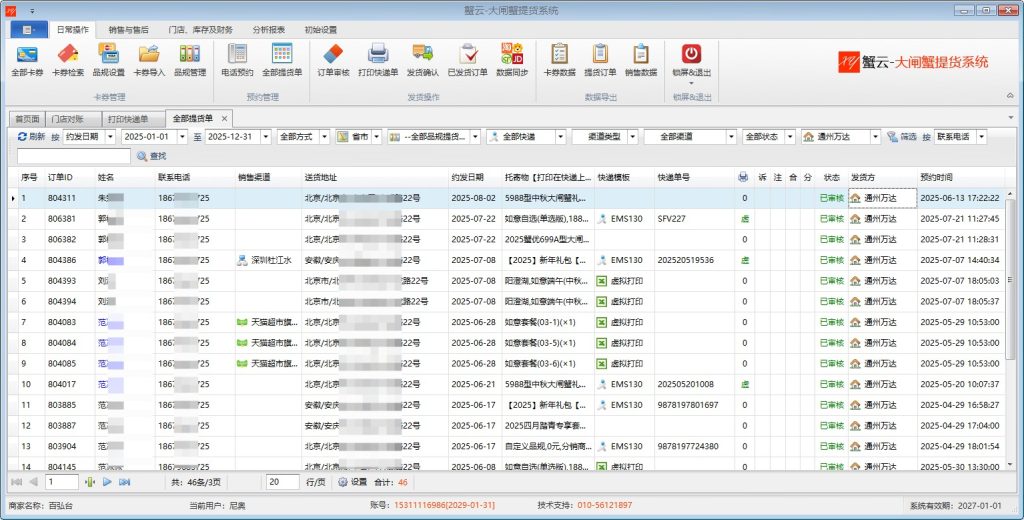
Task: Open the 卡券检索 search tool
Action: click(68, 60)
